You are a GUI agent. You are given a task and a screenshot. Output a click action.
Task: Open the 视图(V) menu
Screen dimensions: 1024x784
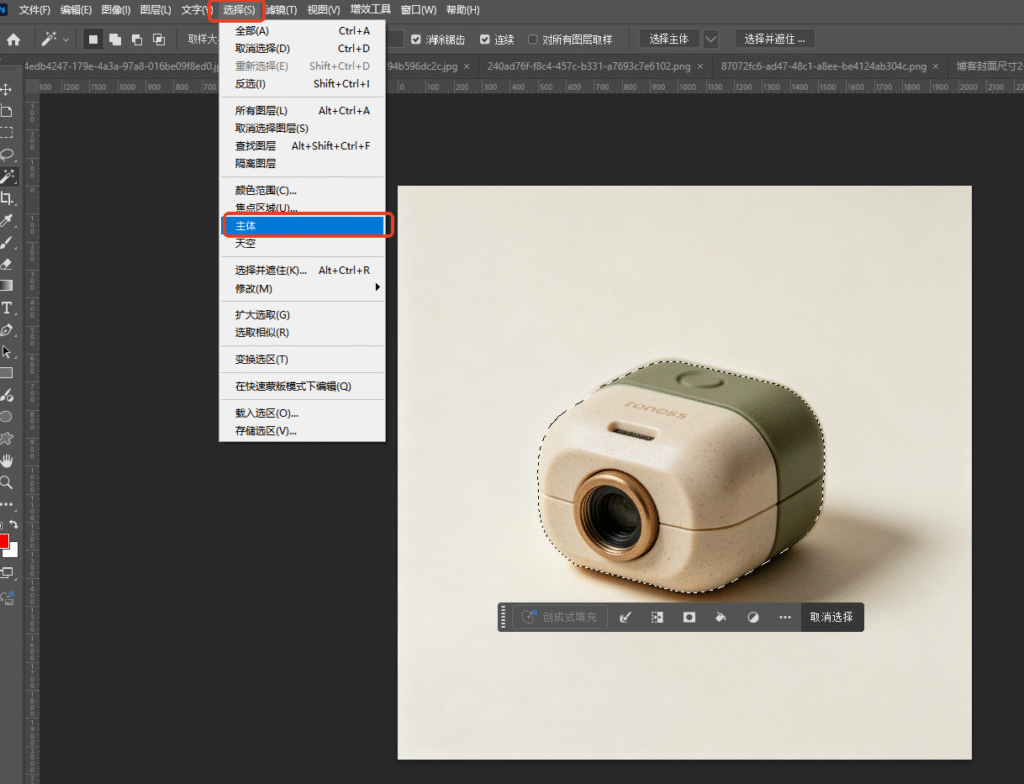tap(323, 10)
